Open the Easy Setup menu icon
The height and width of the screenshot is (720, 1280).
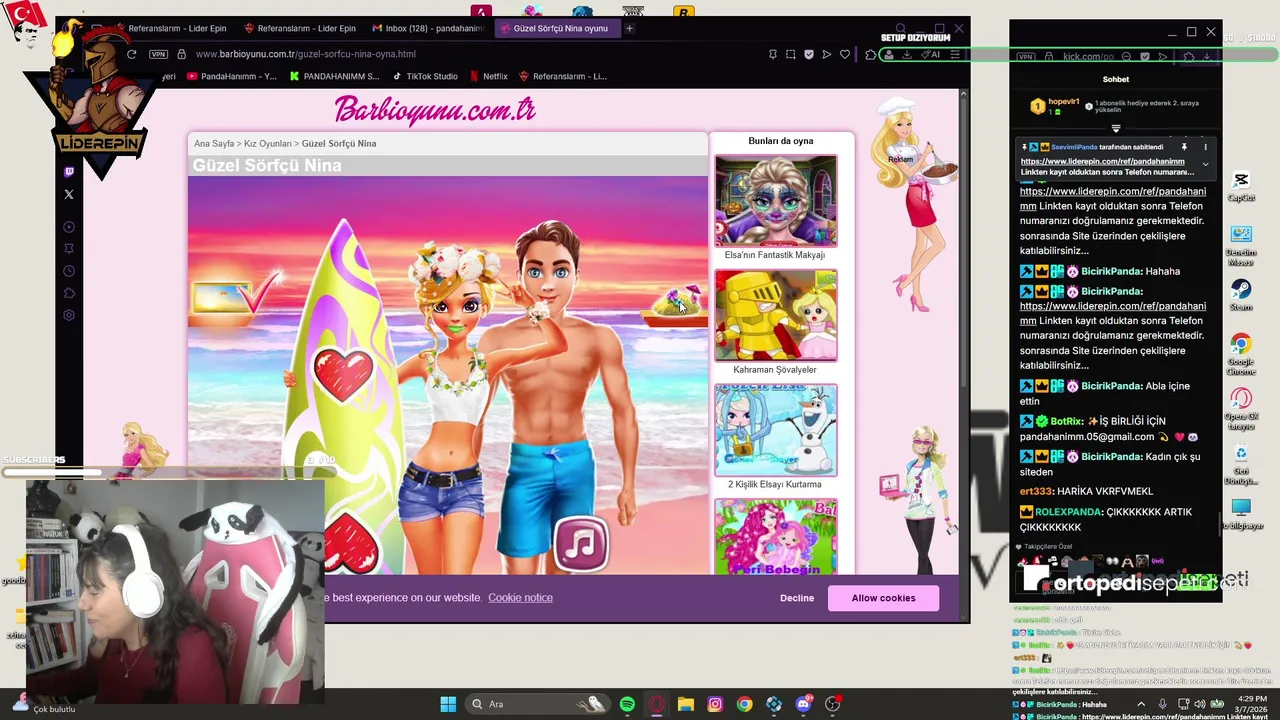click(955, 54)
